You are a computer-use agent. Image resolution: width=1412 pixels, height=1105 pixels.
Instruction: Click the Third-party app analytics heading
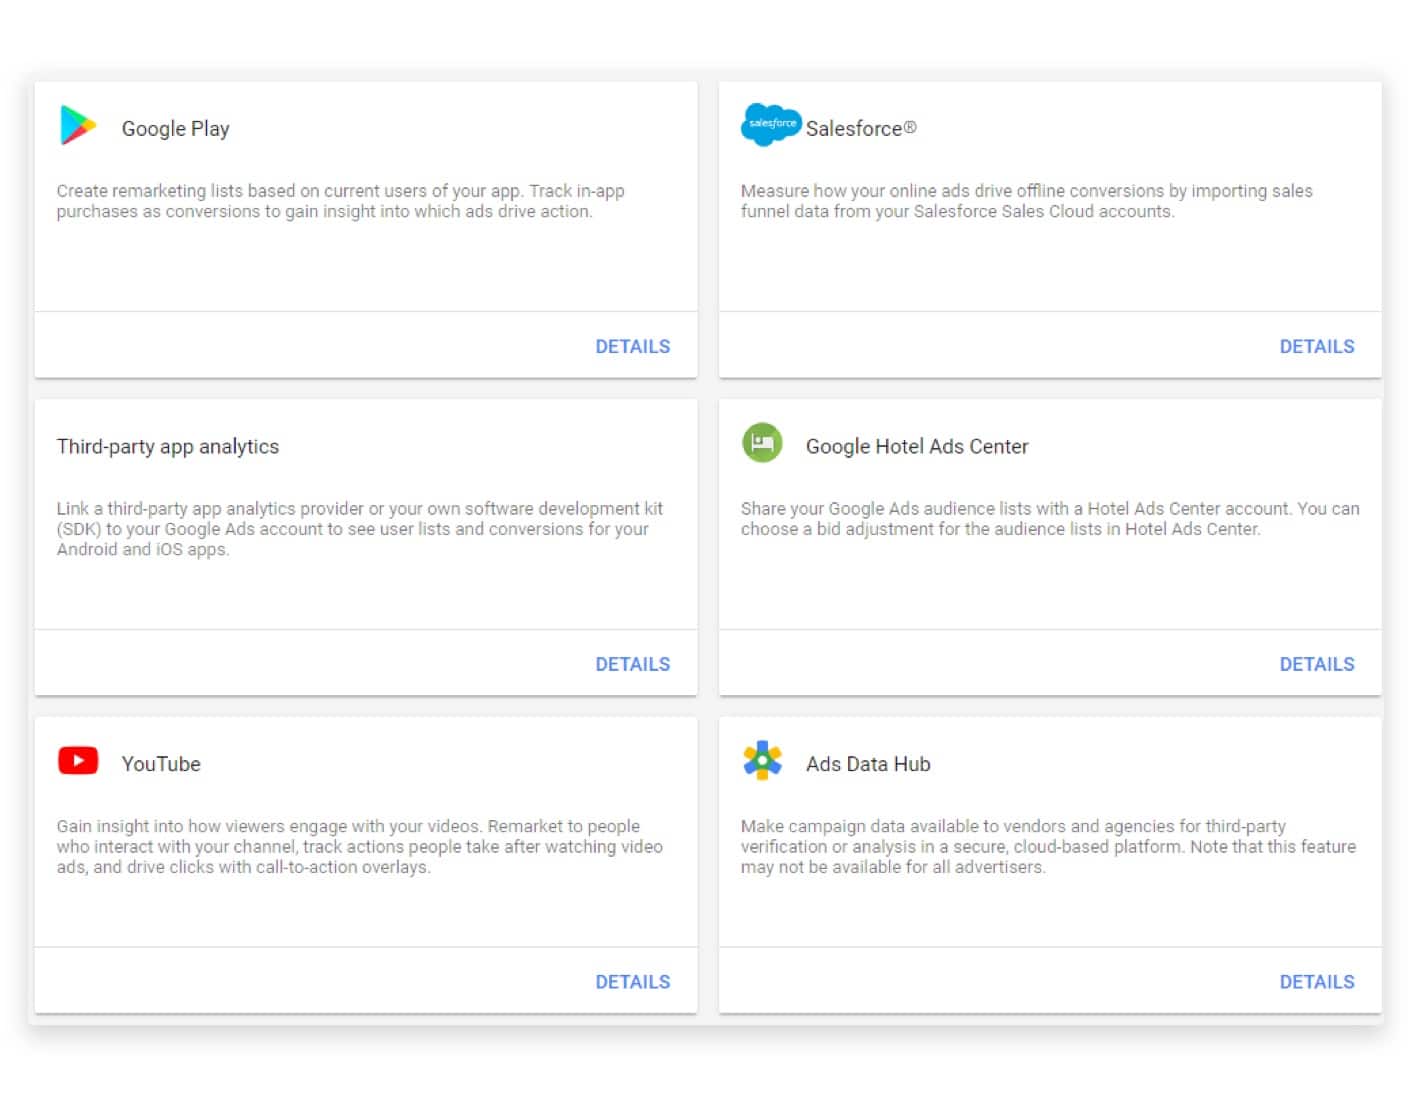click(x=168, y=447)
